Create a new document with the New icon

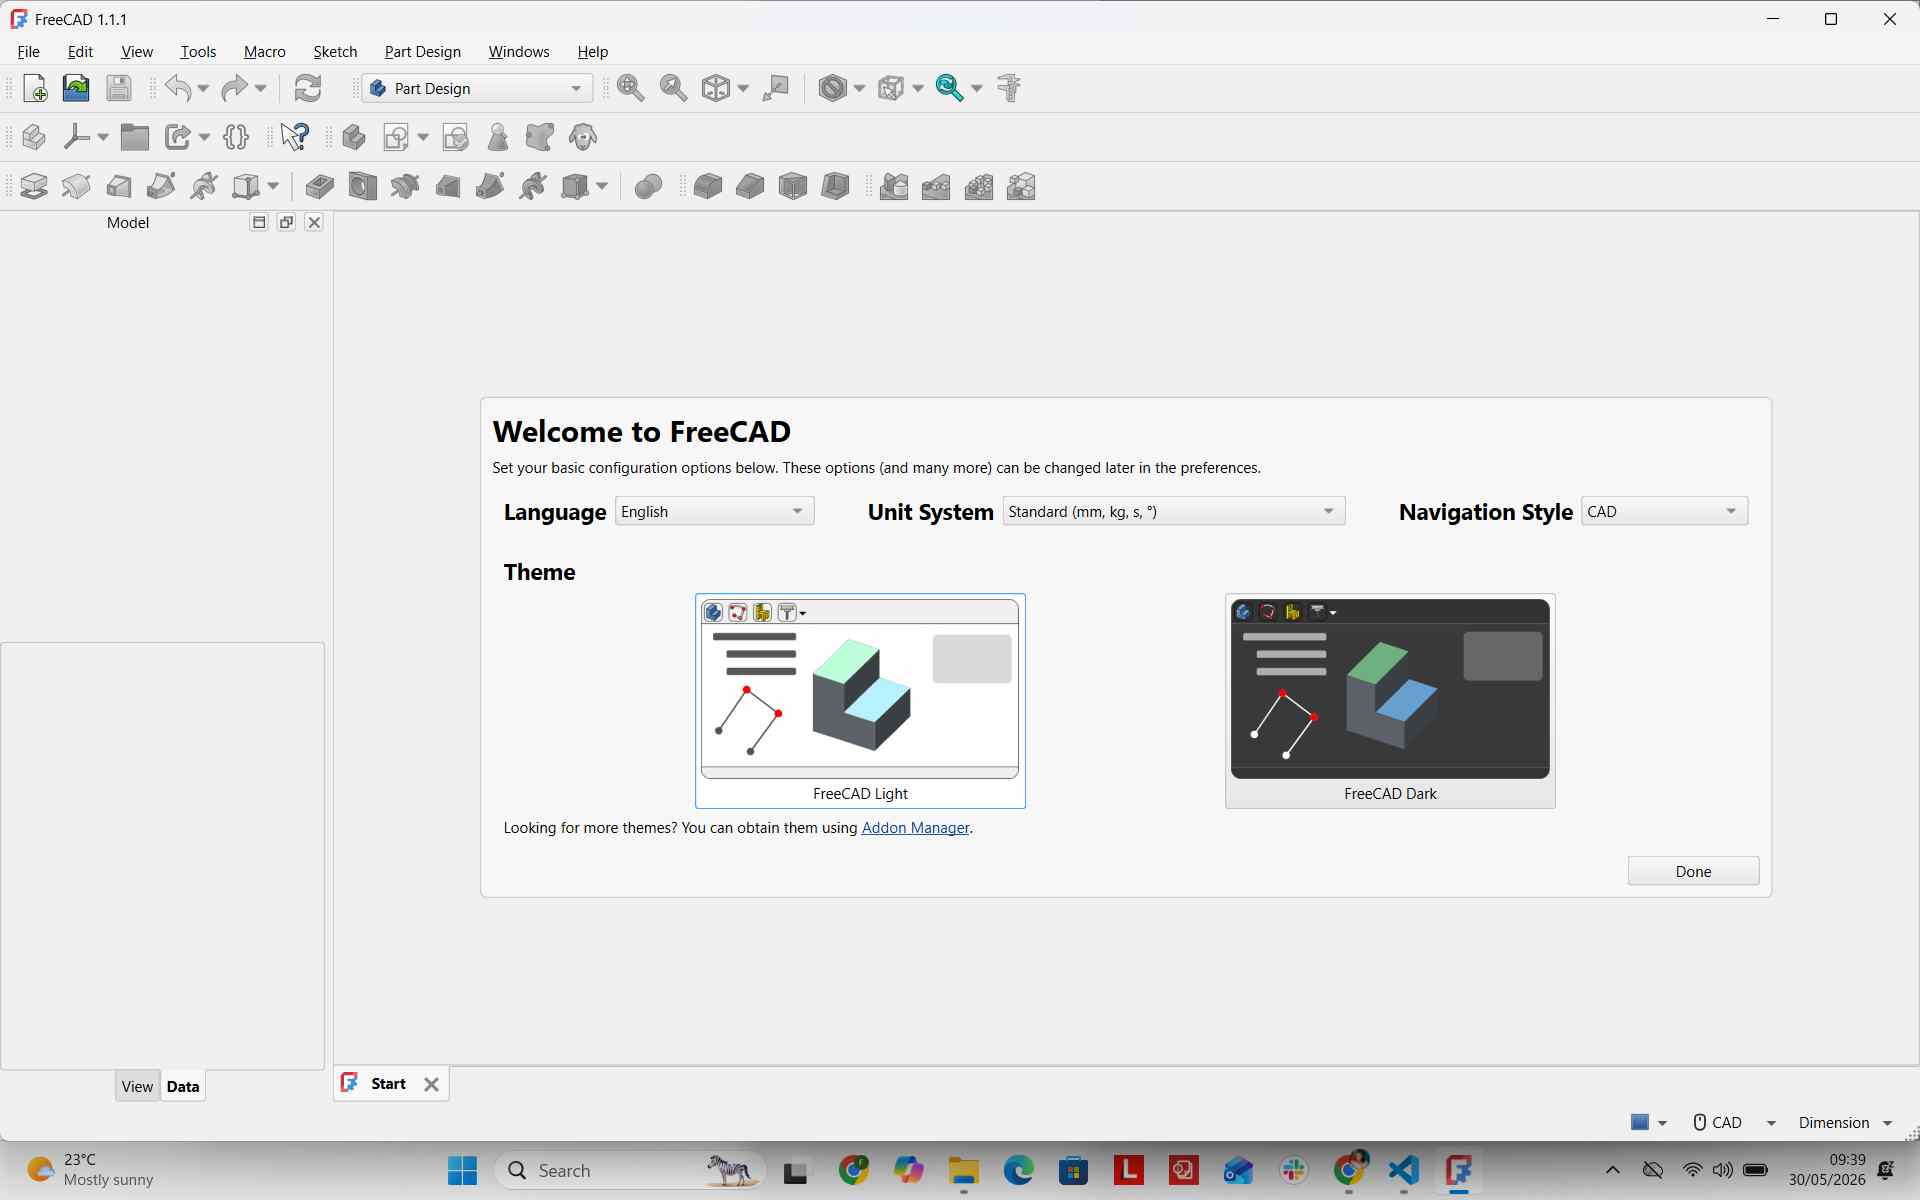[x=35, y=88]
